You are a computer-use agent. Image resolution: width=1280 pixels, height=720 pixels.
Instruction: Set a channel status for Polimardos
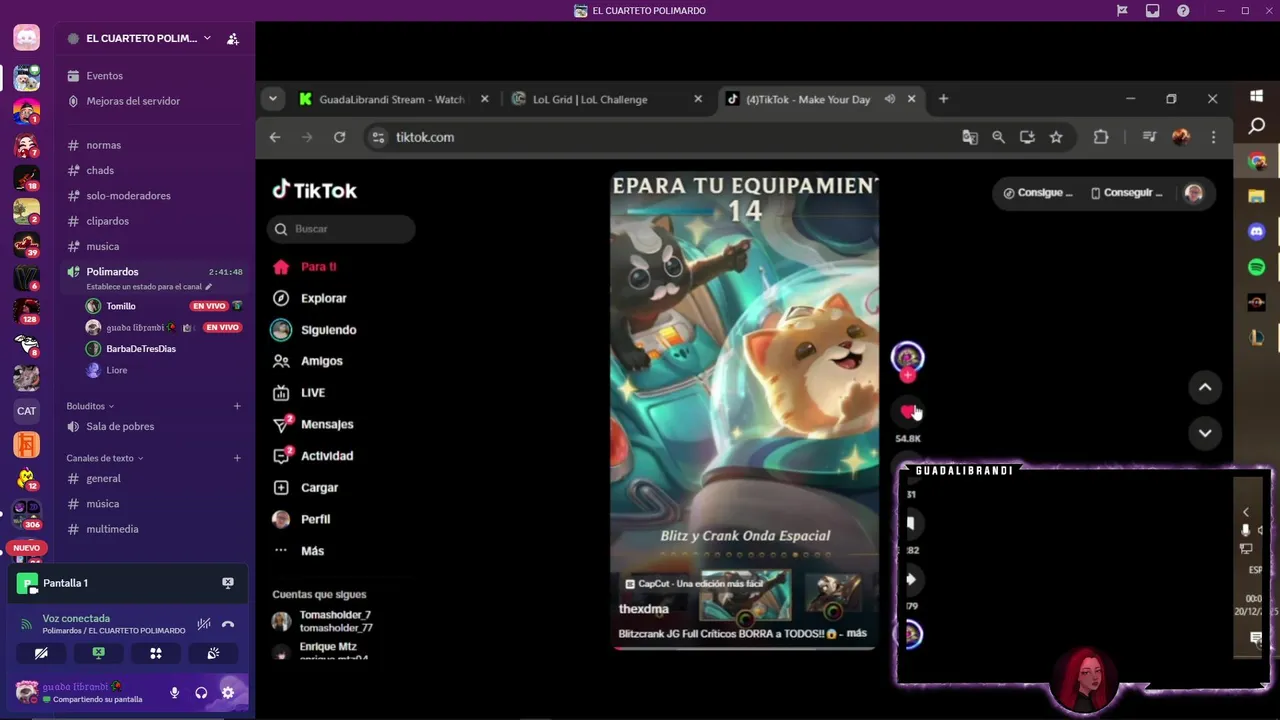[x=149, y=286]
